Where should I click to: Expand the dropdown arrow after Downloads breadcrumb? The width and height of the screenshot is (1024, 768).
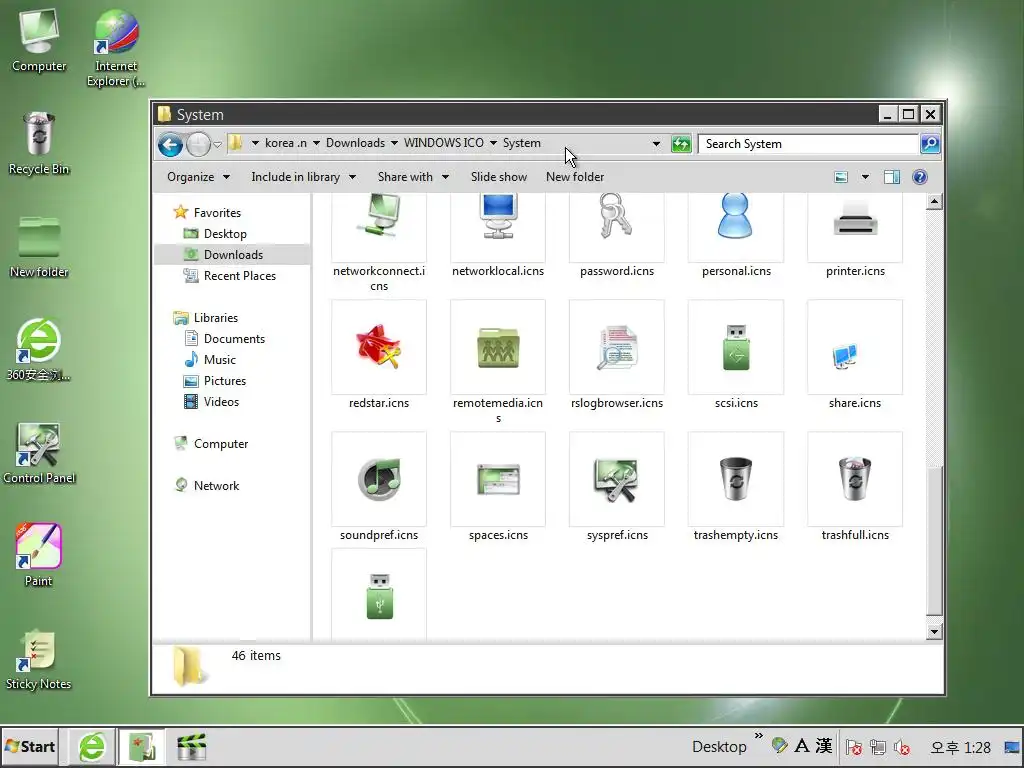pyautogui.click(x=394, y=143)
